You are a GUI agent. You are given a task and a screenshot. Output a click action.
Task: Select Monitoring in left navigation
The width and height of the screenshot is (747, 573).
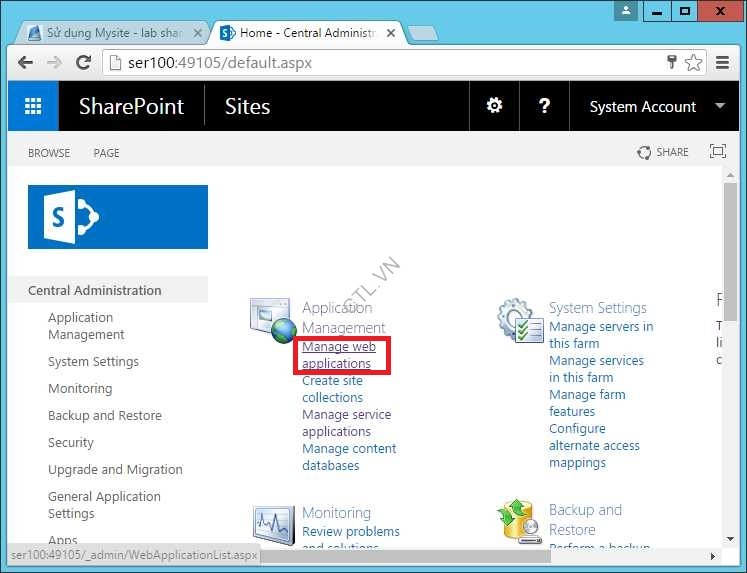[x=80, y=389]
